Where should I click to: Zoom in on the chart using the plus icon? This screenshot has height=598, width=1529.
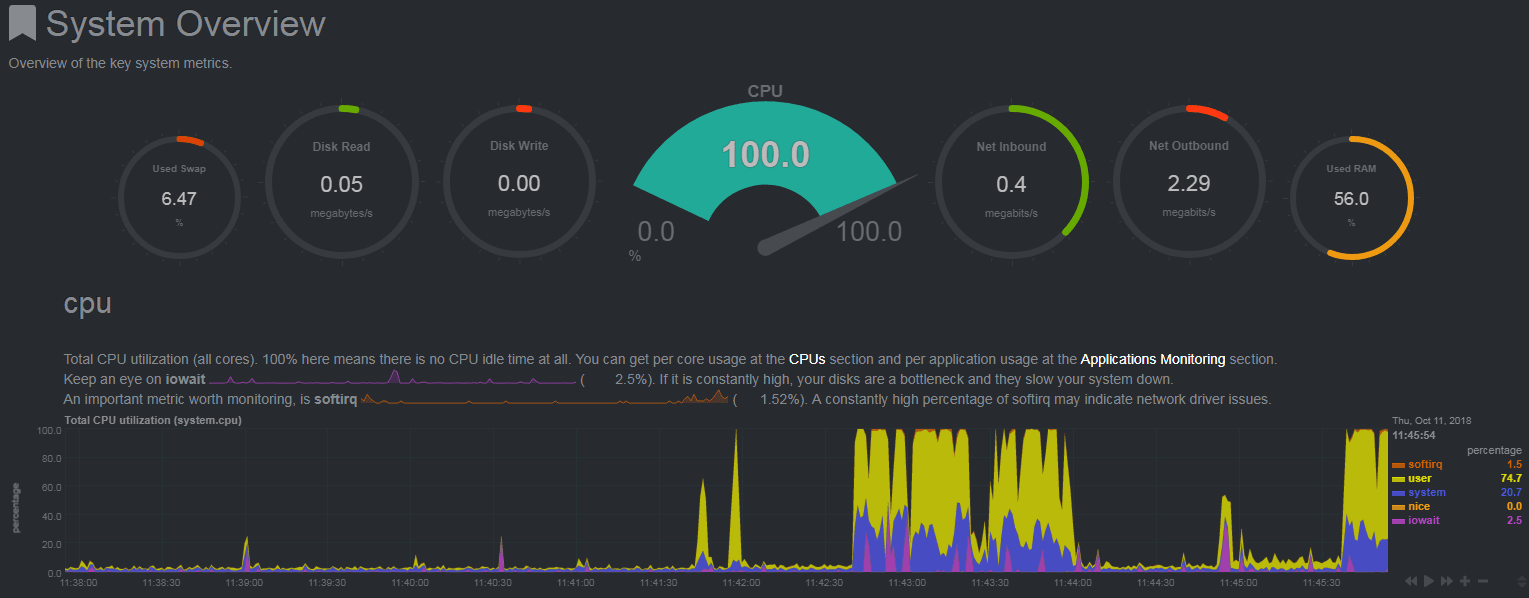pyautogui.click(x=1465, y=581)
